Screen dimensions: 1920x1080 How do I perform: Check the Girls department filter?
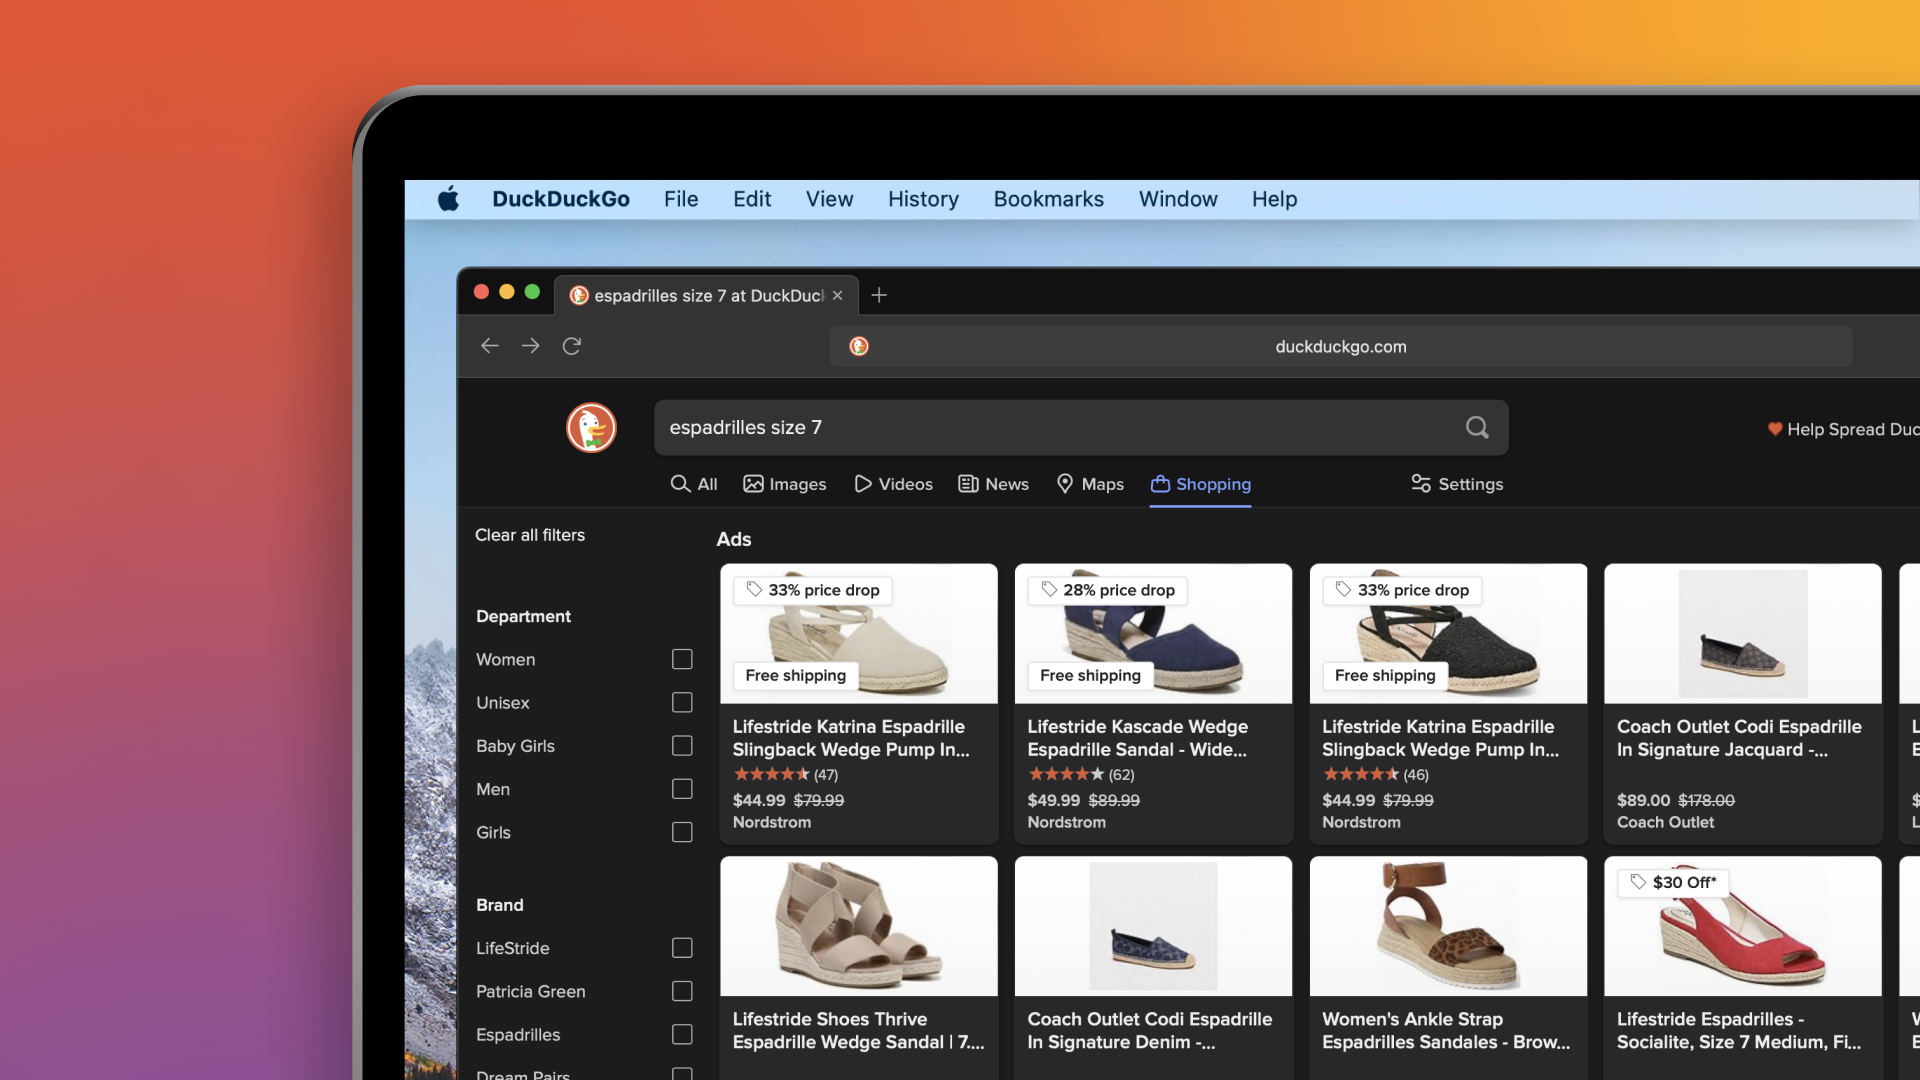682,832
